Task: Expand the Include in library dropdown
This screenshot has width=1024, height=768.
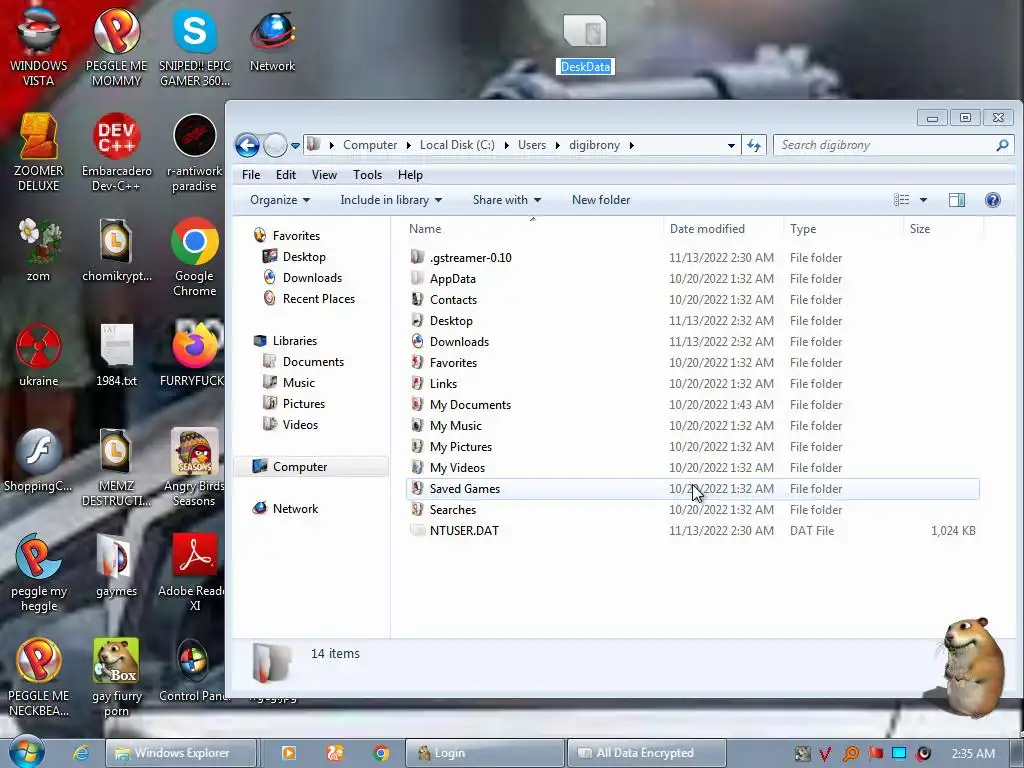Action: click(x=391, y=200)
